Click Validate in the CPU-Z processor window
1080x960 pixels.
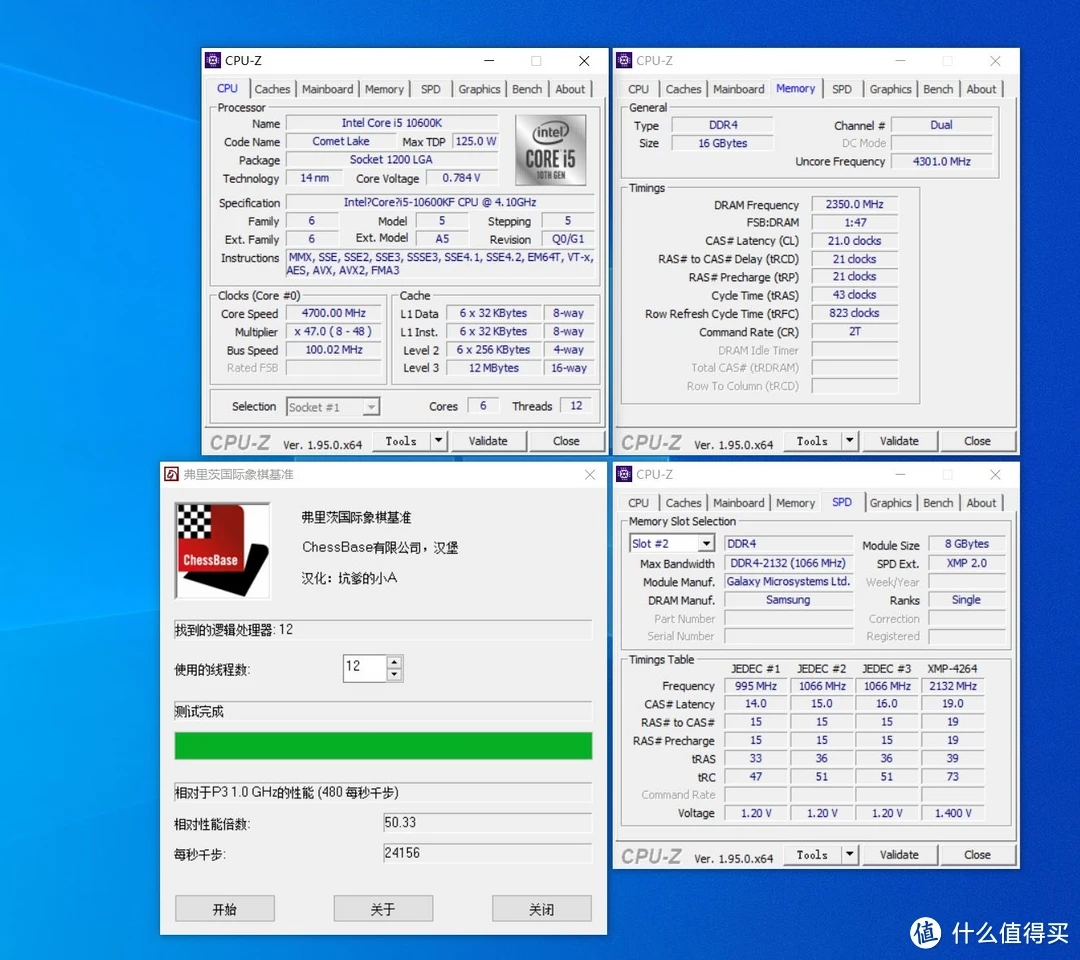(488, 441)
